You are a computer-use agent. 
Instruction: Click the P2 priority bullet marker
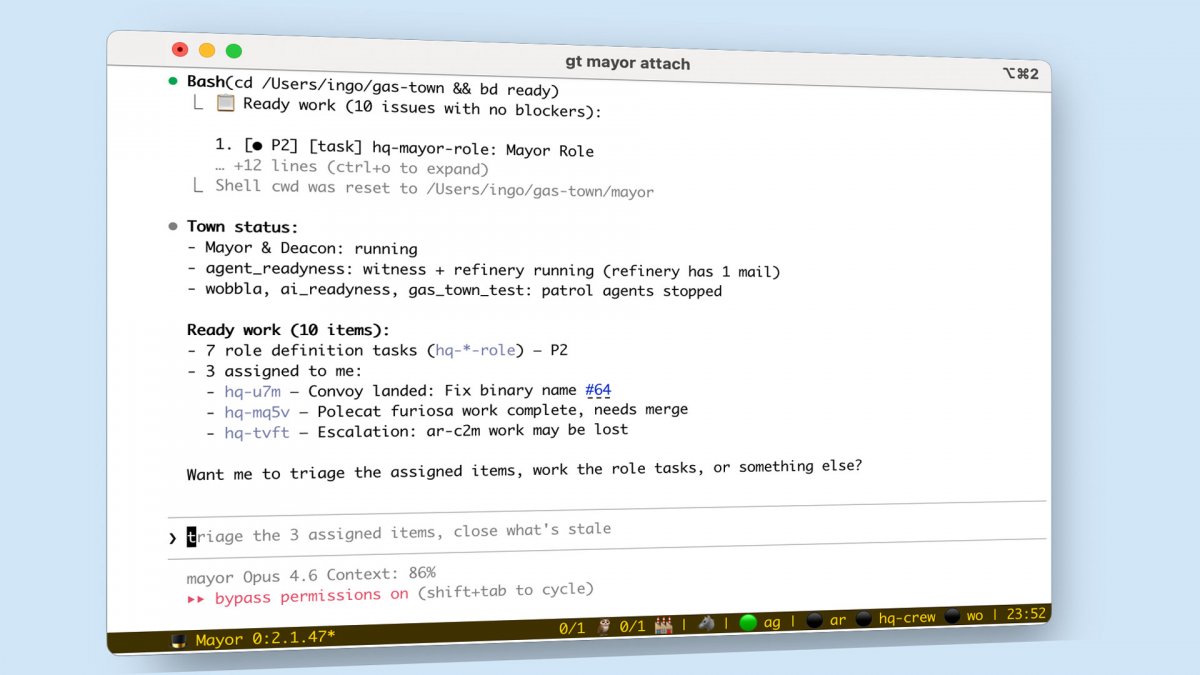(x=257, y=146)
